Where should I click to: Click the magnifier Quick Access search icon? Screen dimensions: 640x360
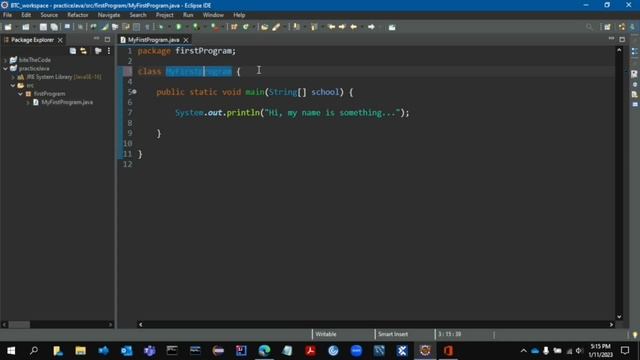589,27
